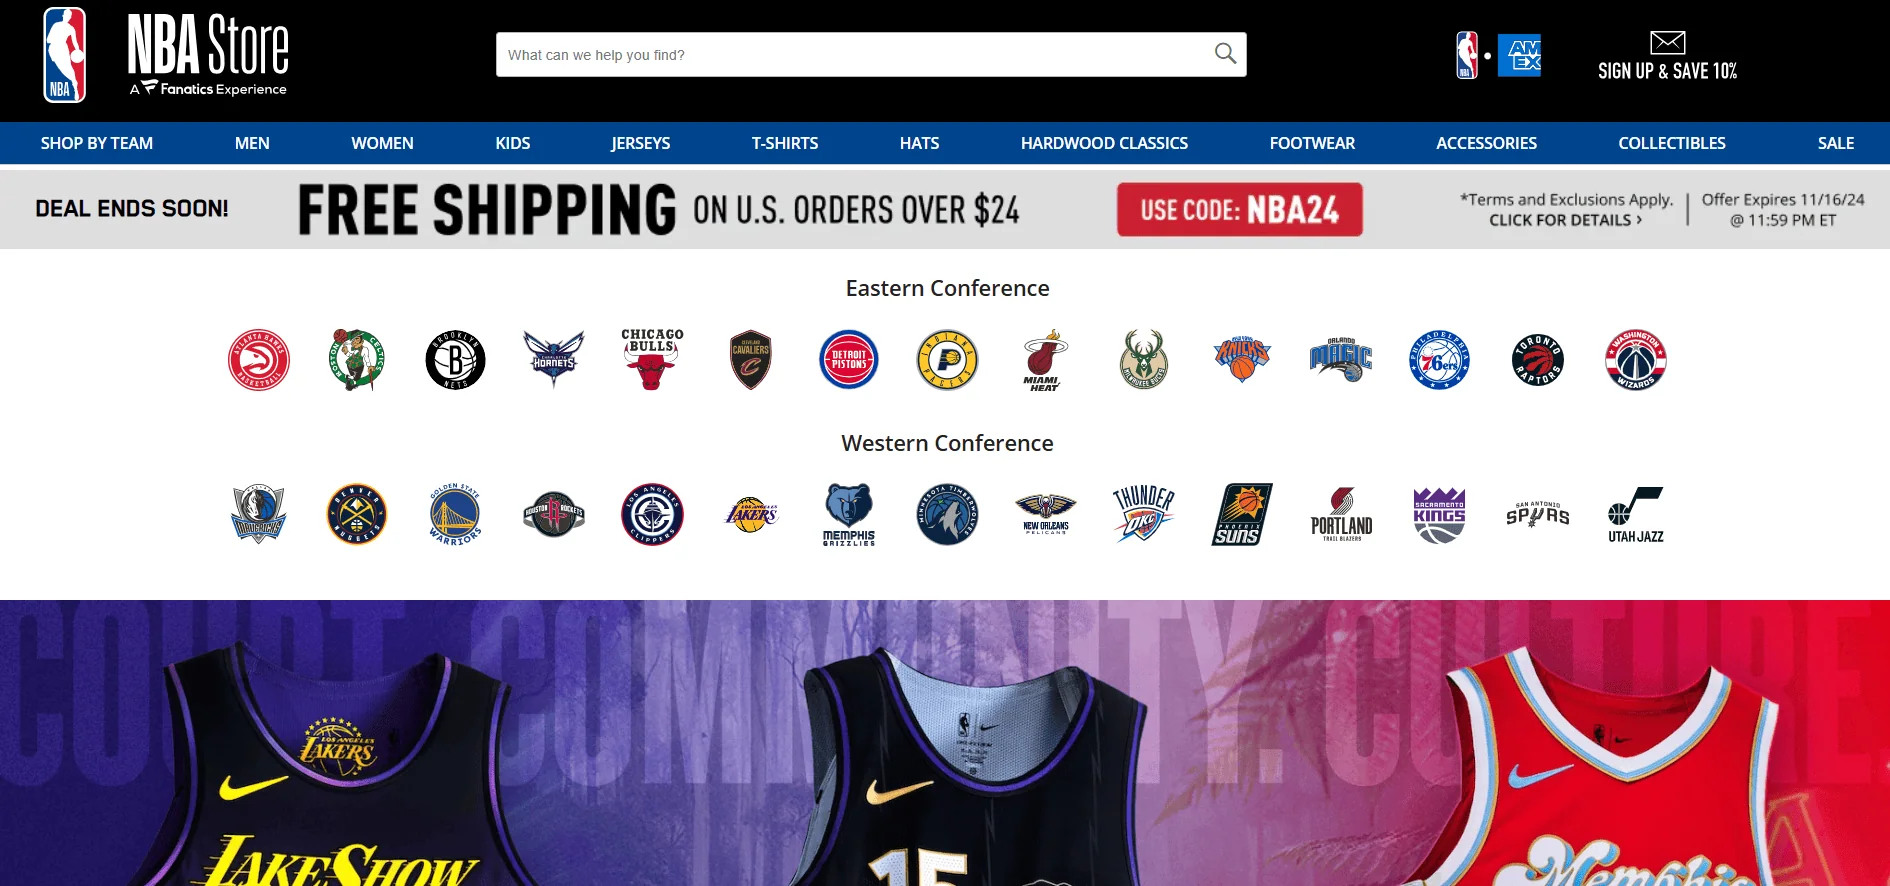The height and width of the screenshot is (886, 1890).
Task: Select the New Orleans Pelicans logo
Action: (x=1045, y=515)
